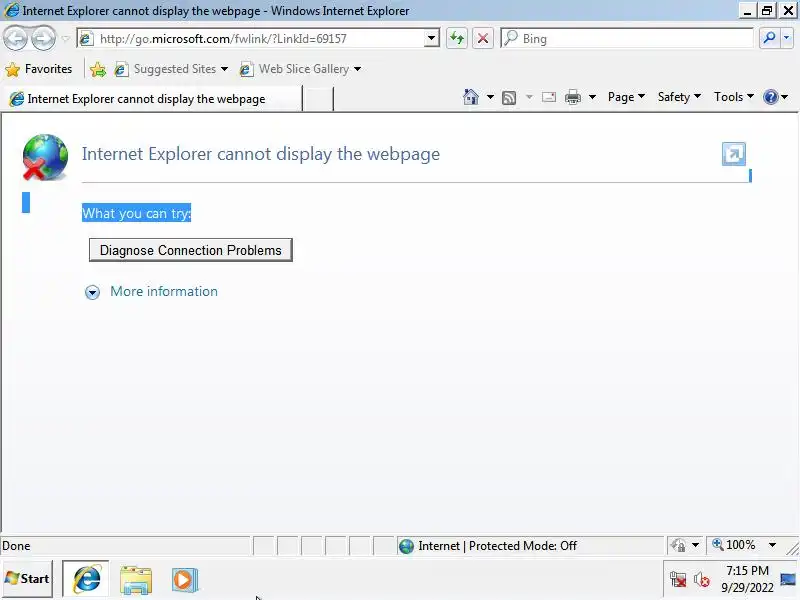
Task: Open zoom level dropdown arrow
Action: [x=772, y=545]
